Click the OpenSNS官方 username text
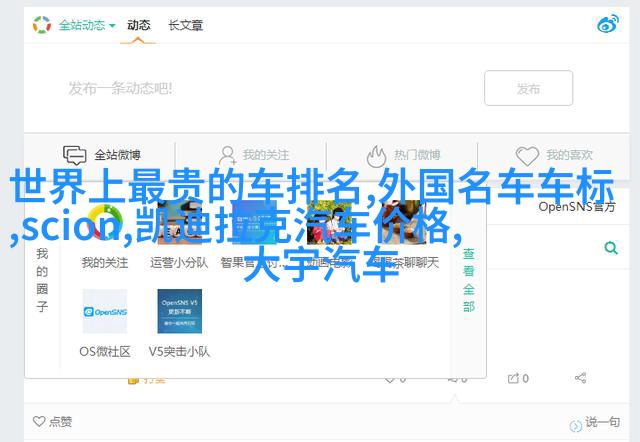Image resolution: width=640 pixels, height=442 pixels. point(576,207)
